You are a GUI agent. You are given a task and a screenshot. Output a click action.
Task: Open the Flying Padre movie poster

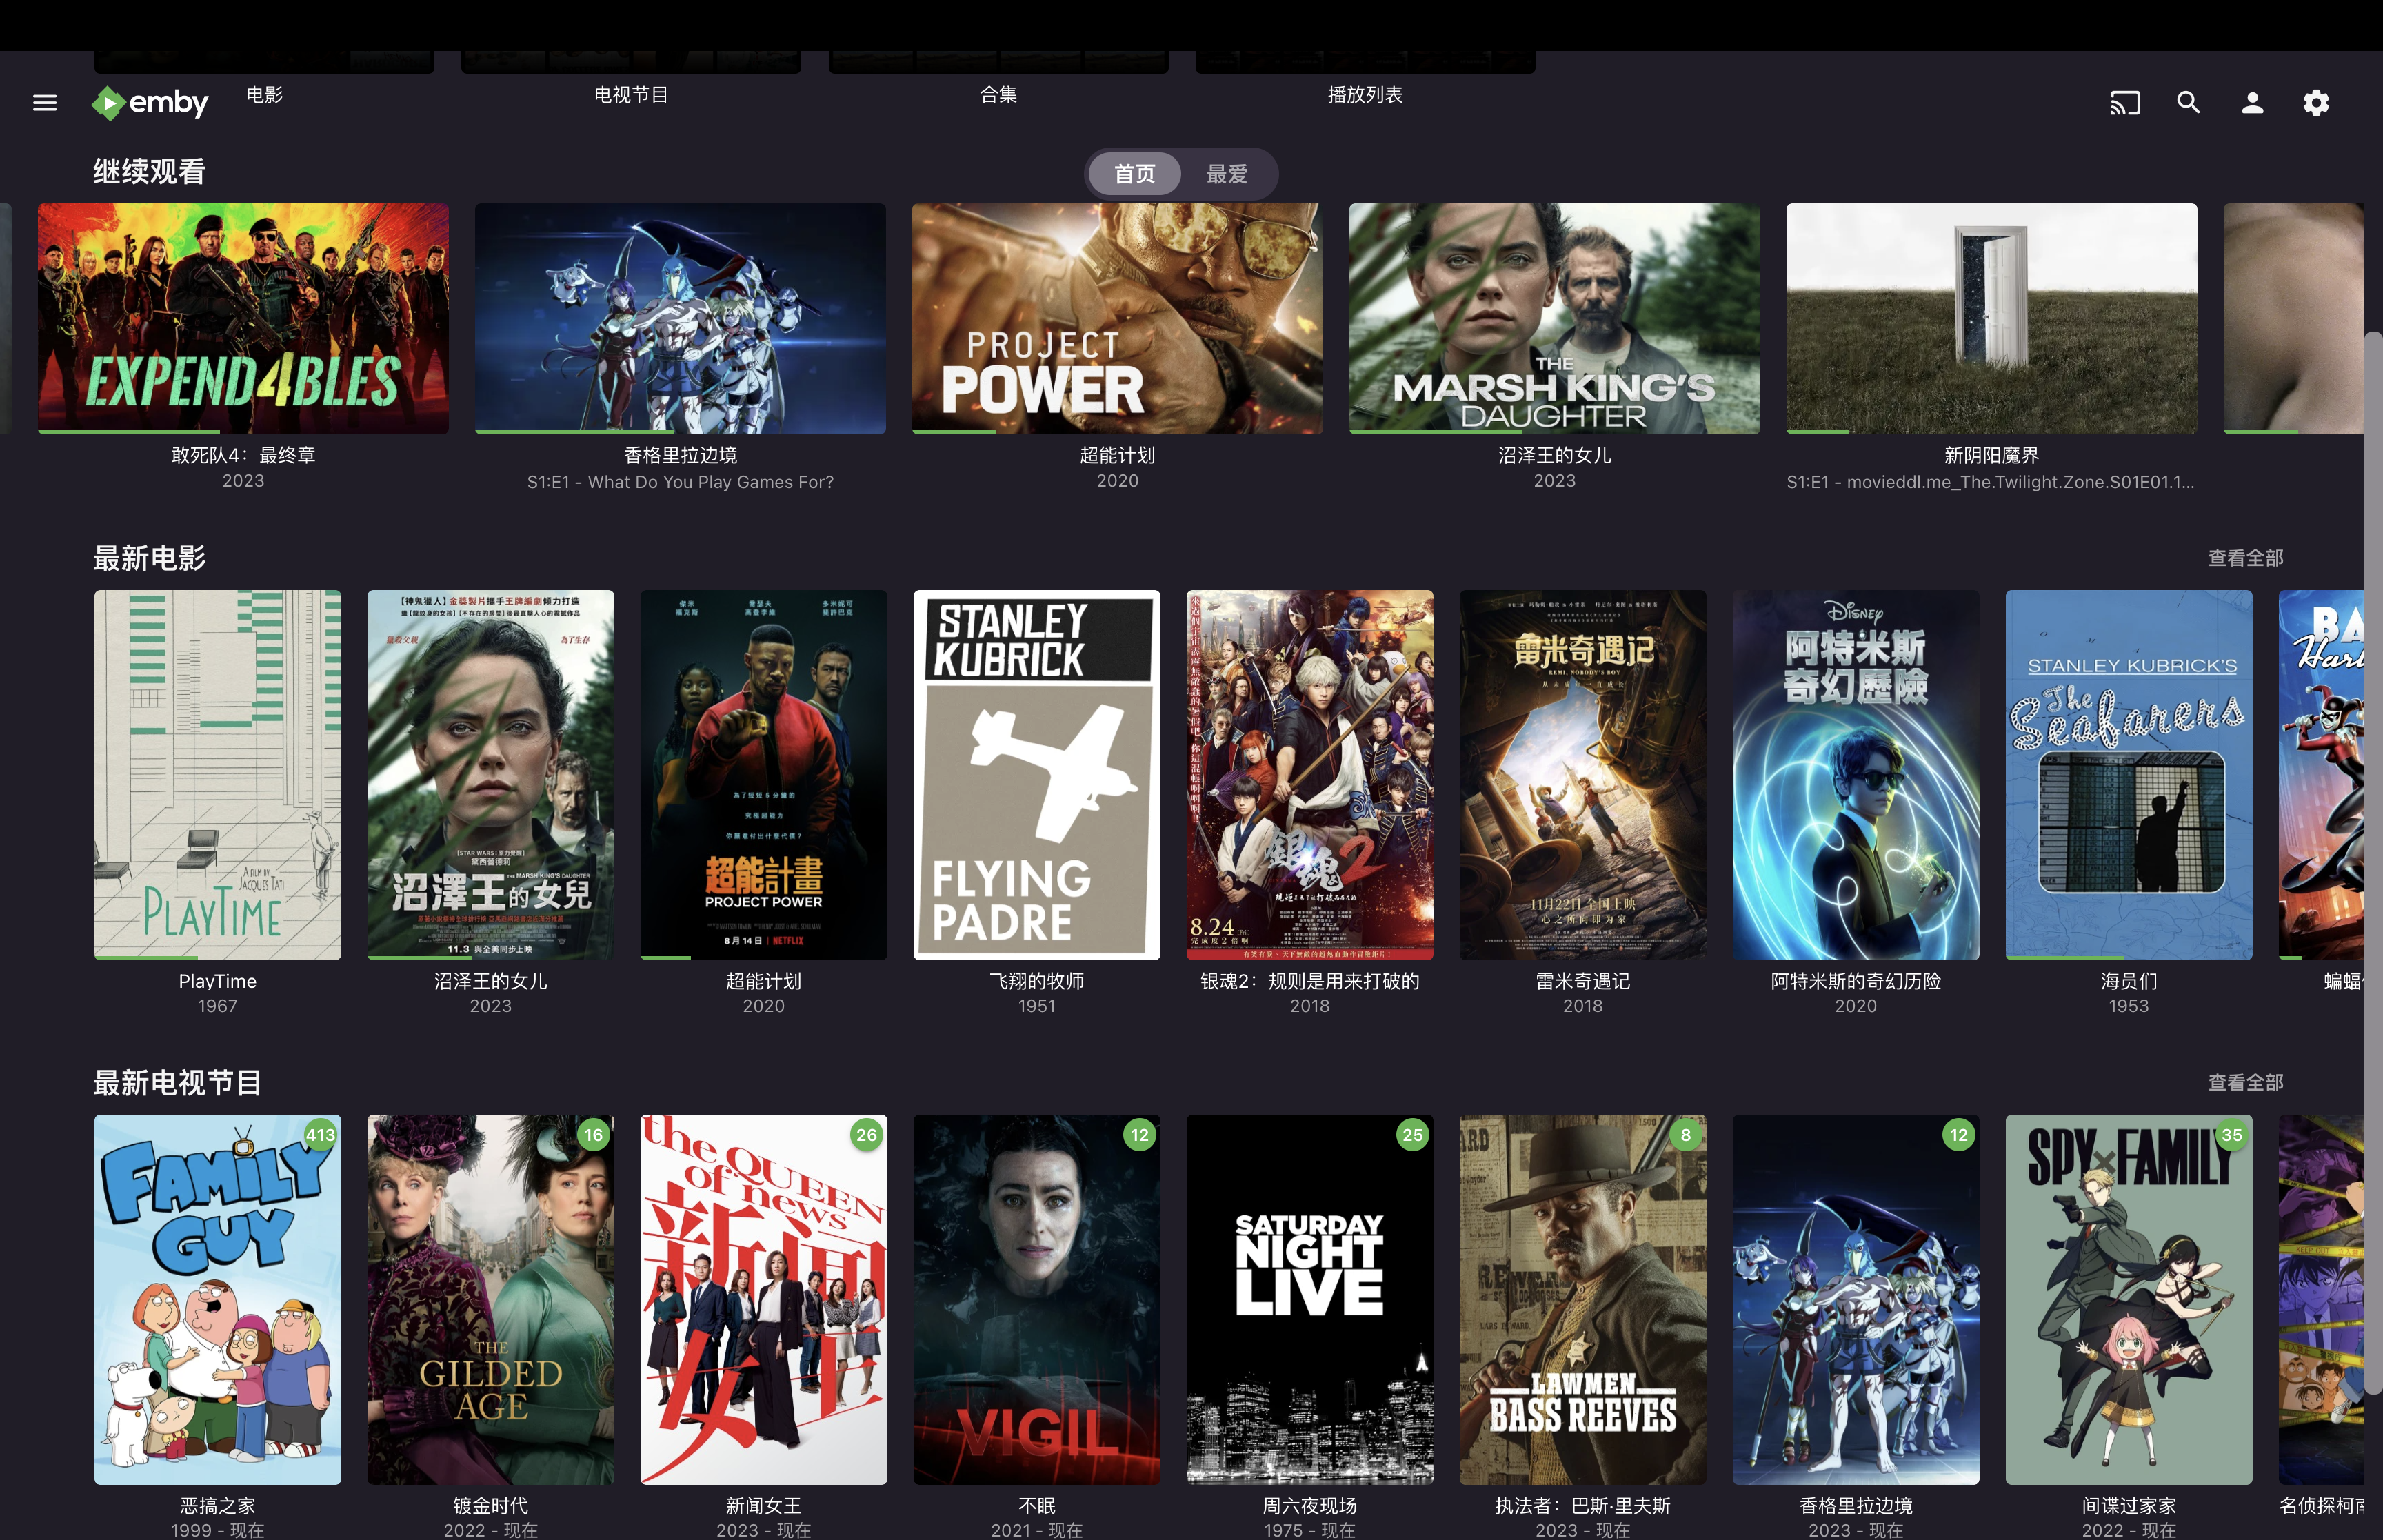(1037, 775)
